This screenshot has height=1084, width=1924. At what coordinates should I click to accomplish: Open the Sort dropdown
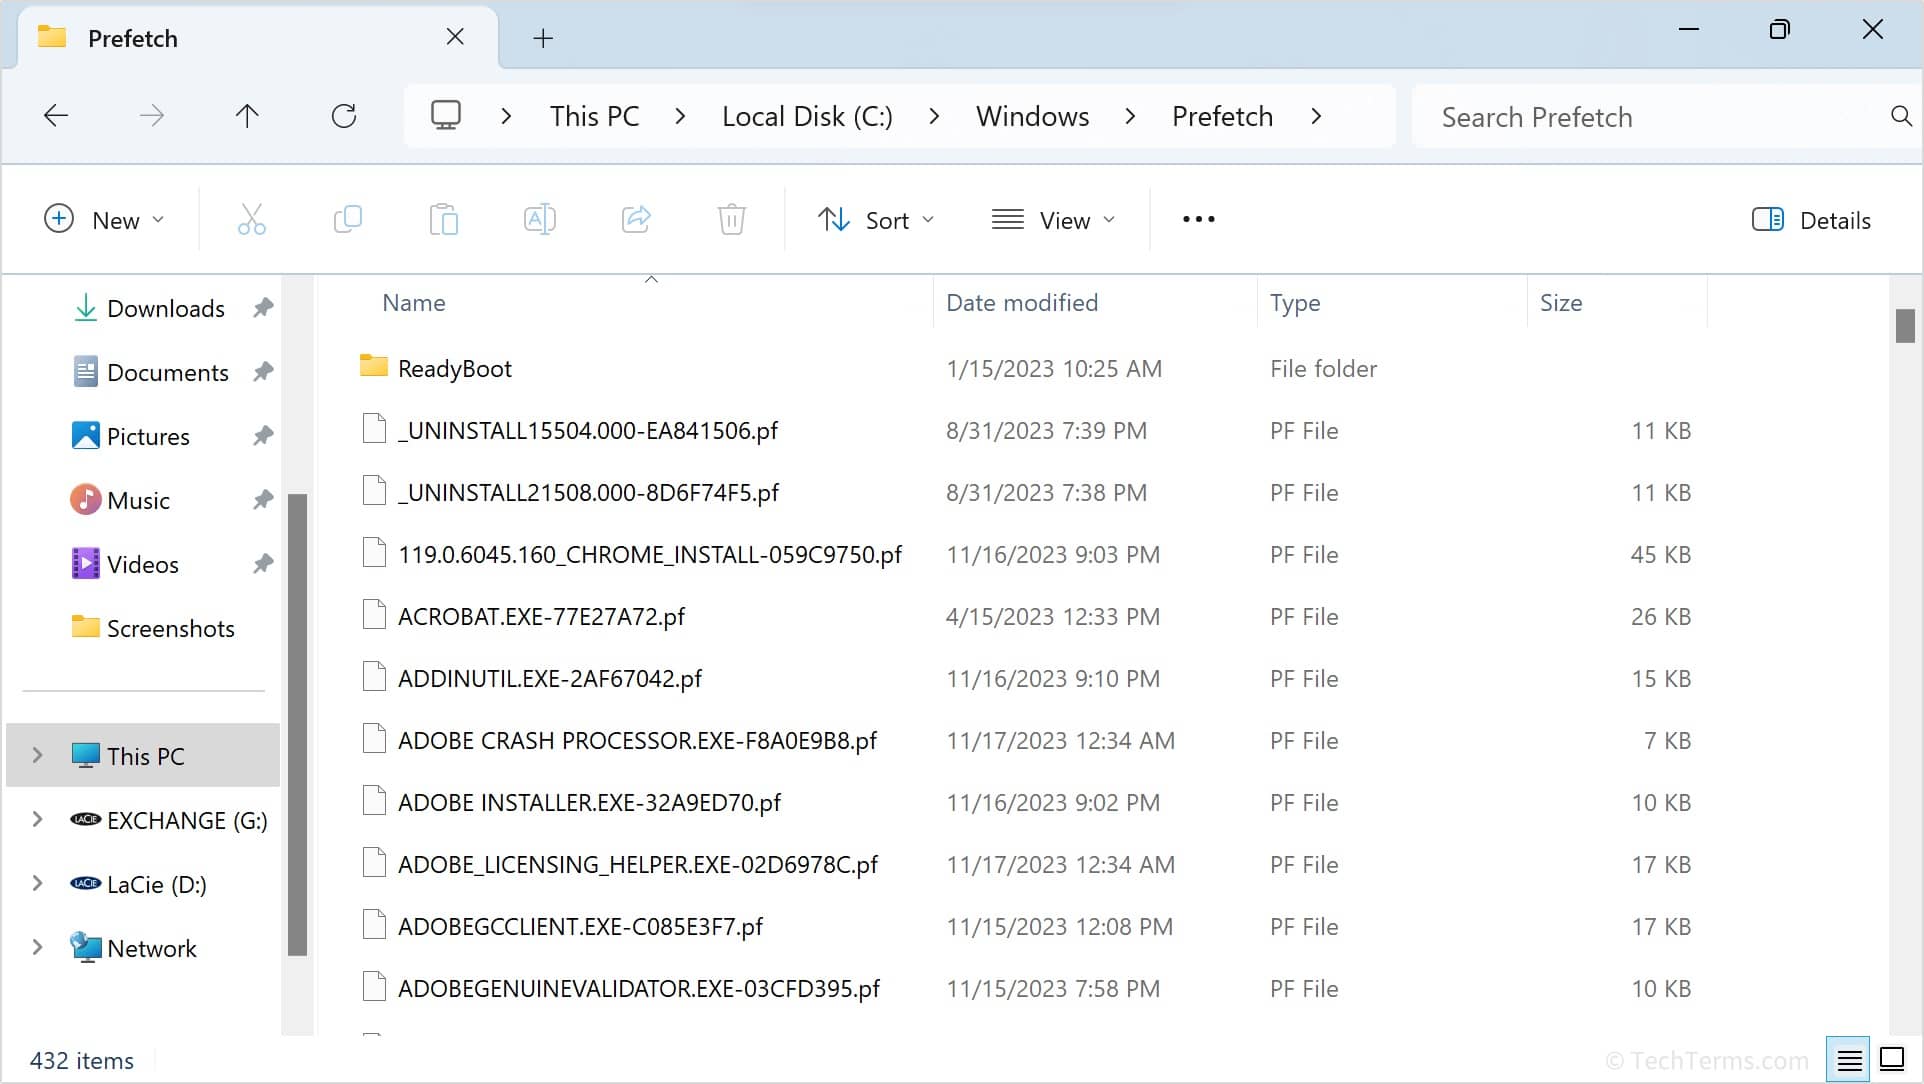pos(876,219)
